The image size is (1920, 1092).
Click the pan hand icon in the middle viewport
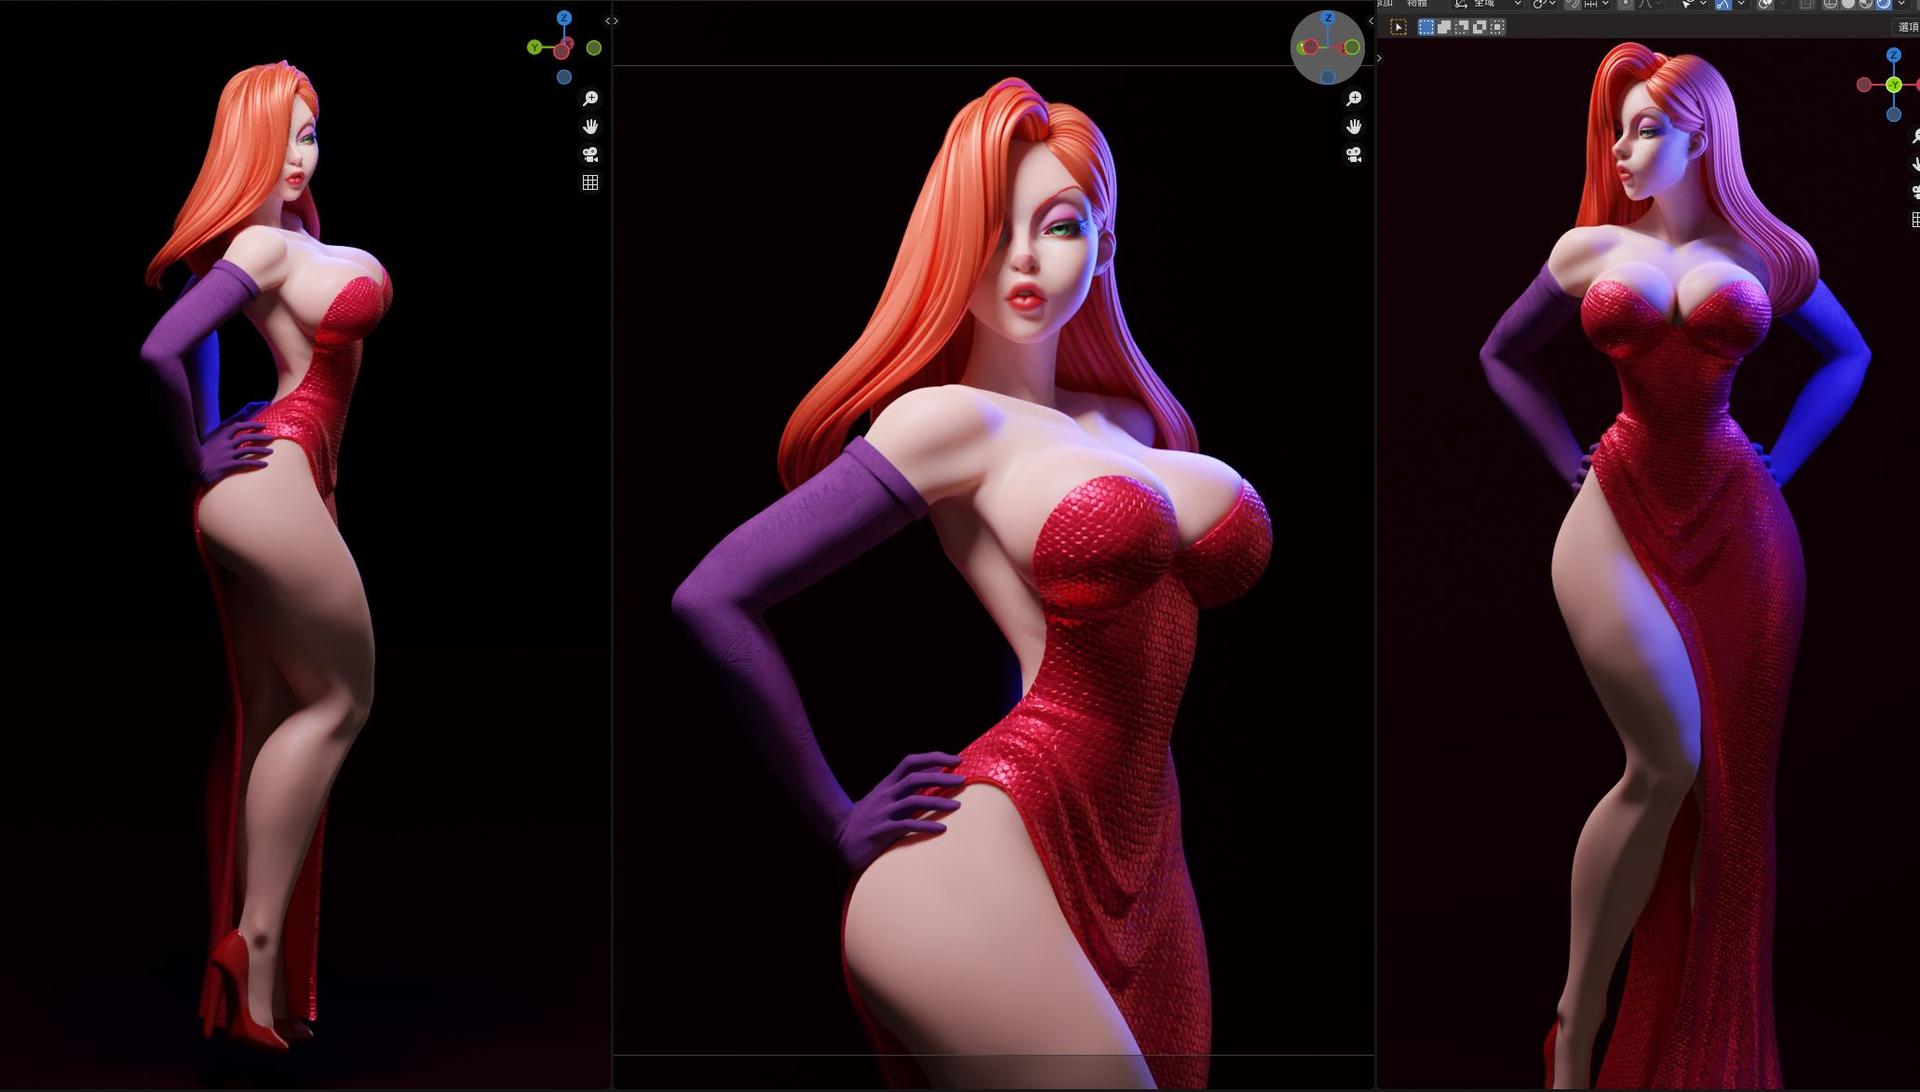pyautogui.click(x=1354, y=126)
